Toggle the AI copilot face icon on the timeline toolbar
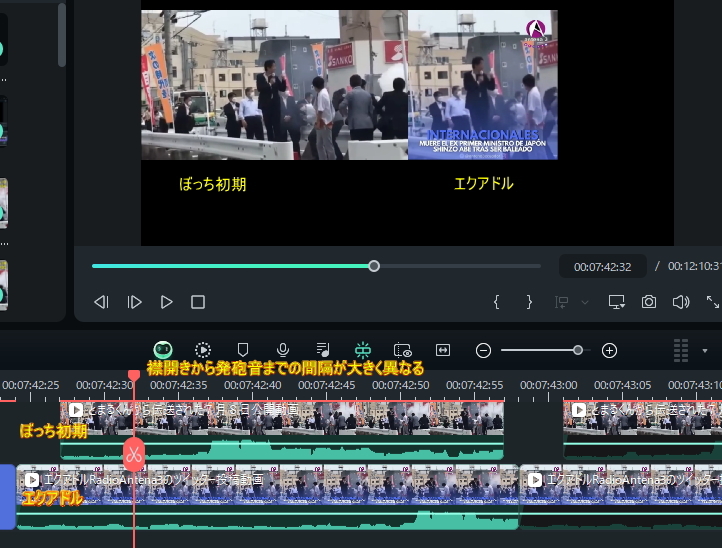 163,350
